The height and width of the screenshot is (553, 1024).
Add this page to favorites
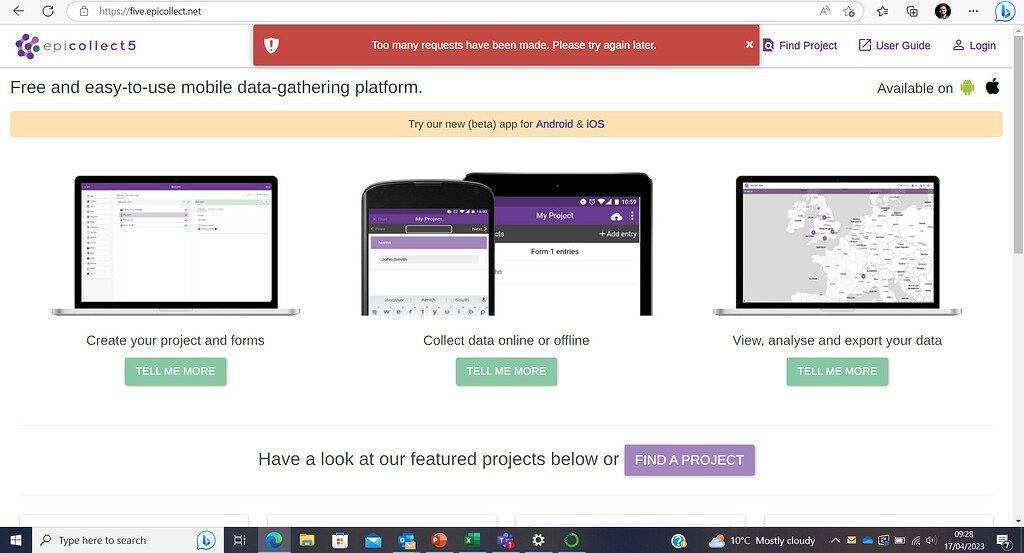[x=849, y=11]
